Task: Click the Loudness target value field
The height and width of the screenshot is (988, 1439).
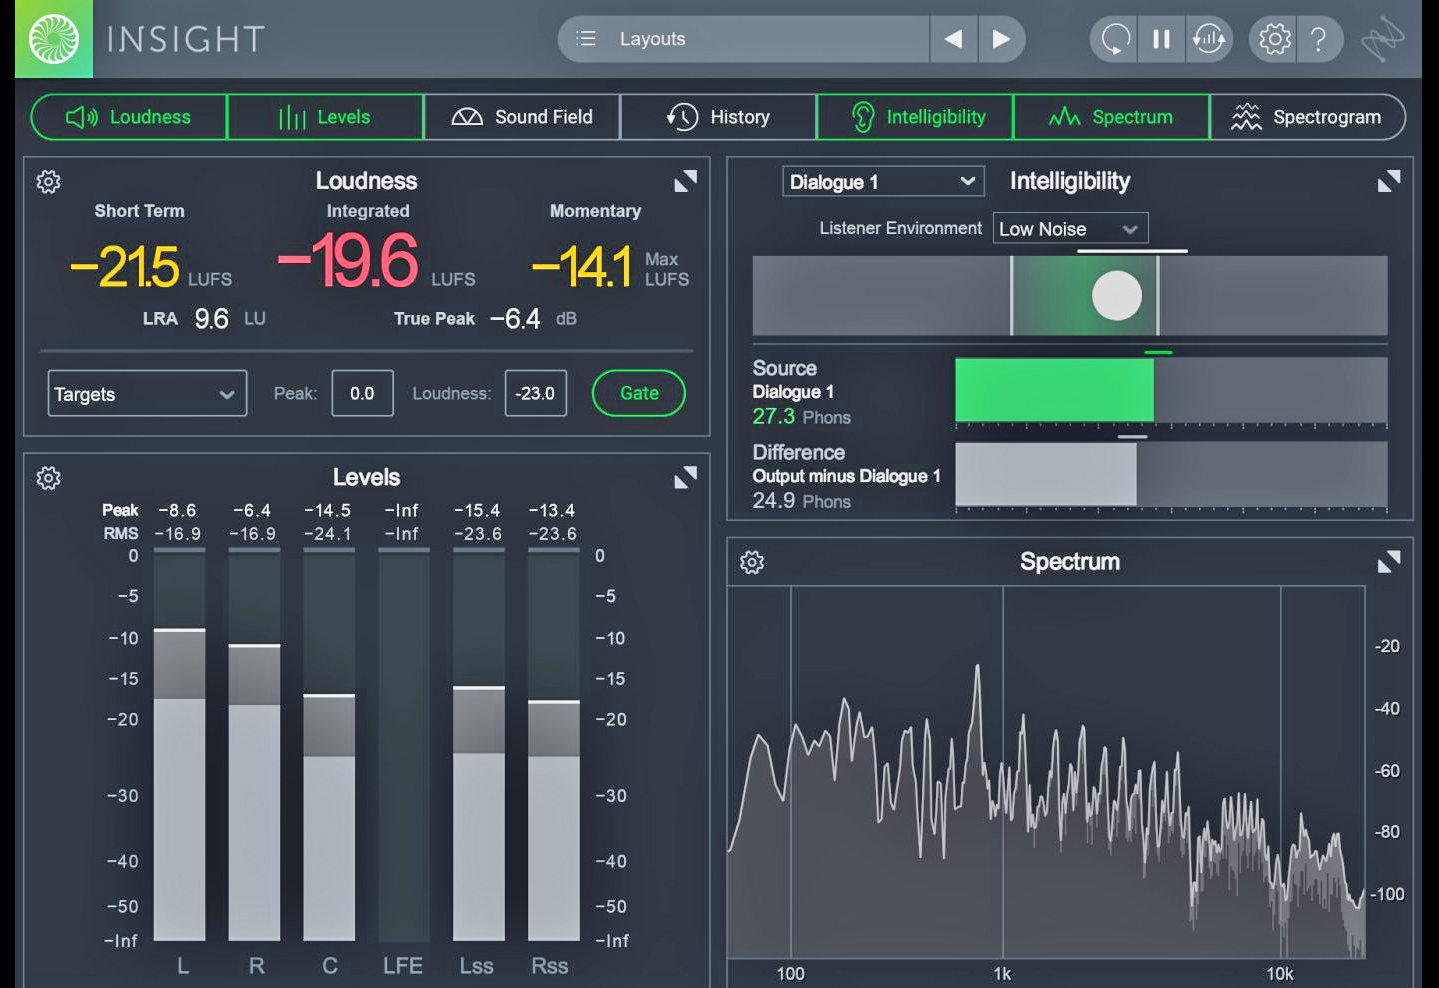Action: click(535, 393)
